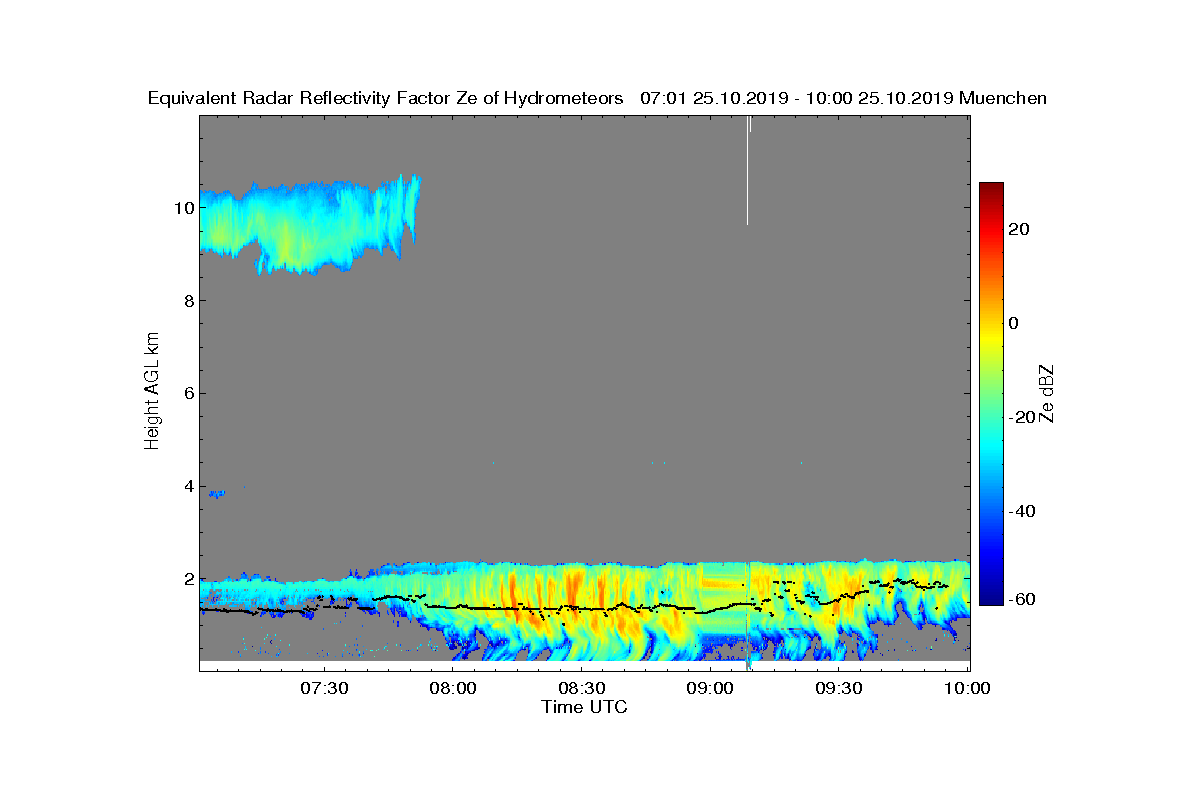Click the white vertical line near 09:08
This screenshot has width=1200, height=800.
click(748, 170)
